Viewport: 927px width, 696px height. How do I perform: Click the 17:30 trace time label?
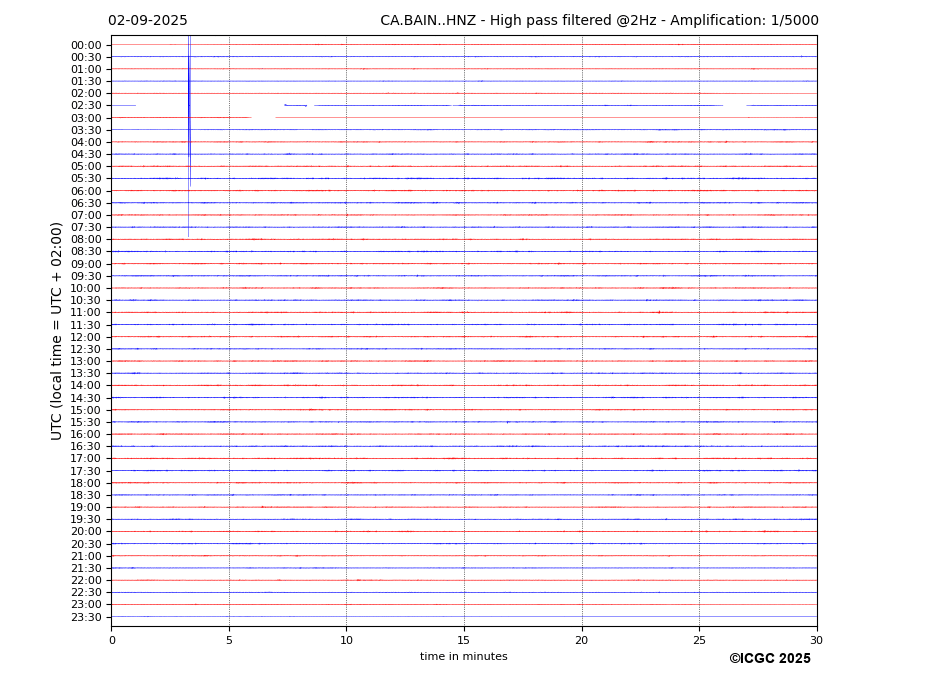pyautogui.click(x=86, y=471)
